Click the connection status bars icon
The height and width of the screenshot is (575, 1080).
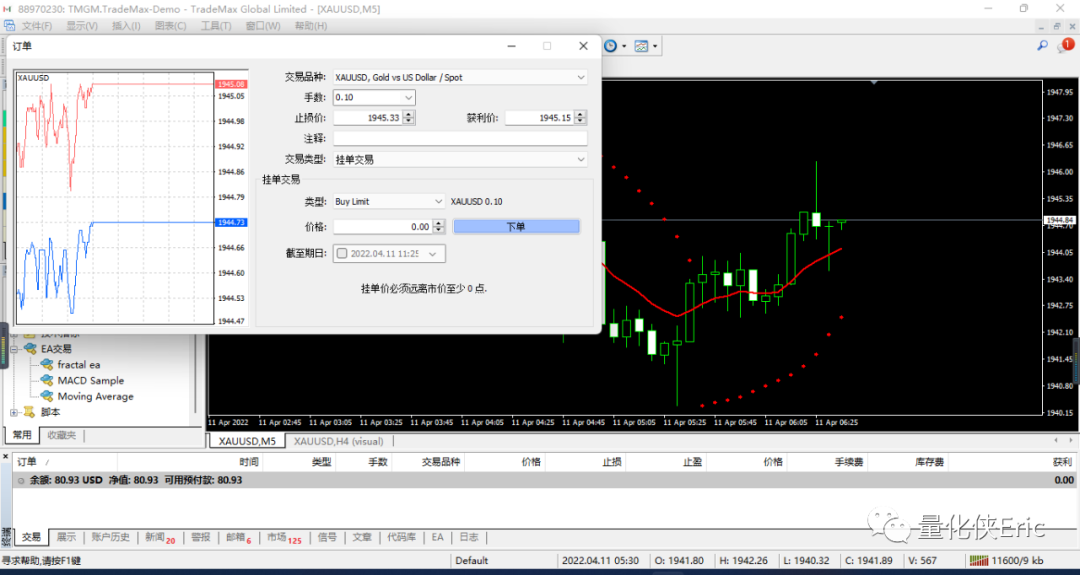click(x=979, y=560)
